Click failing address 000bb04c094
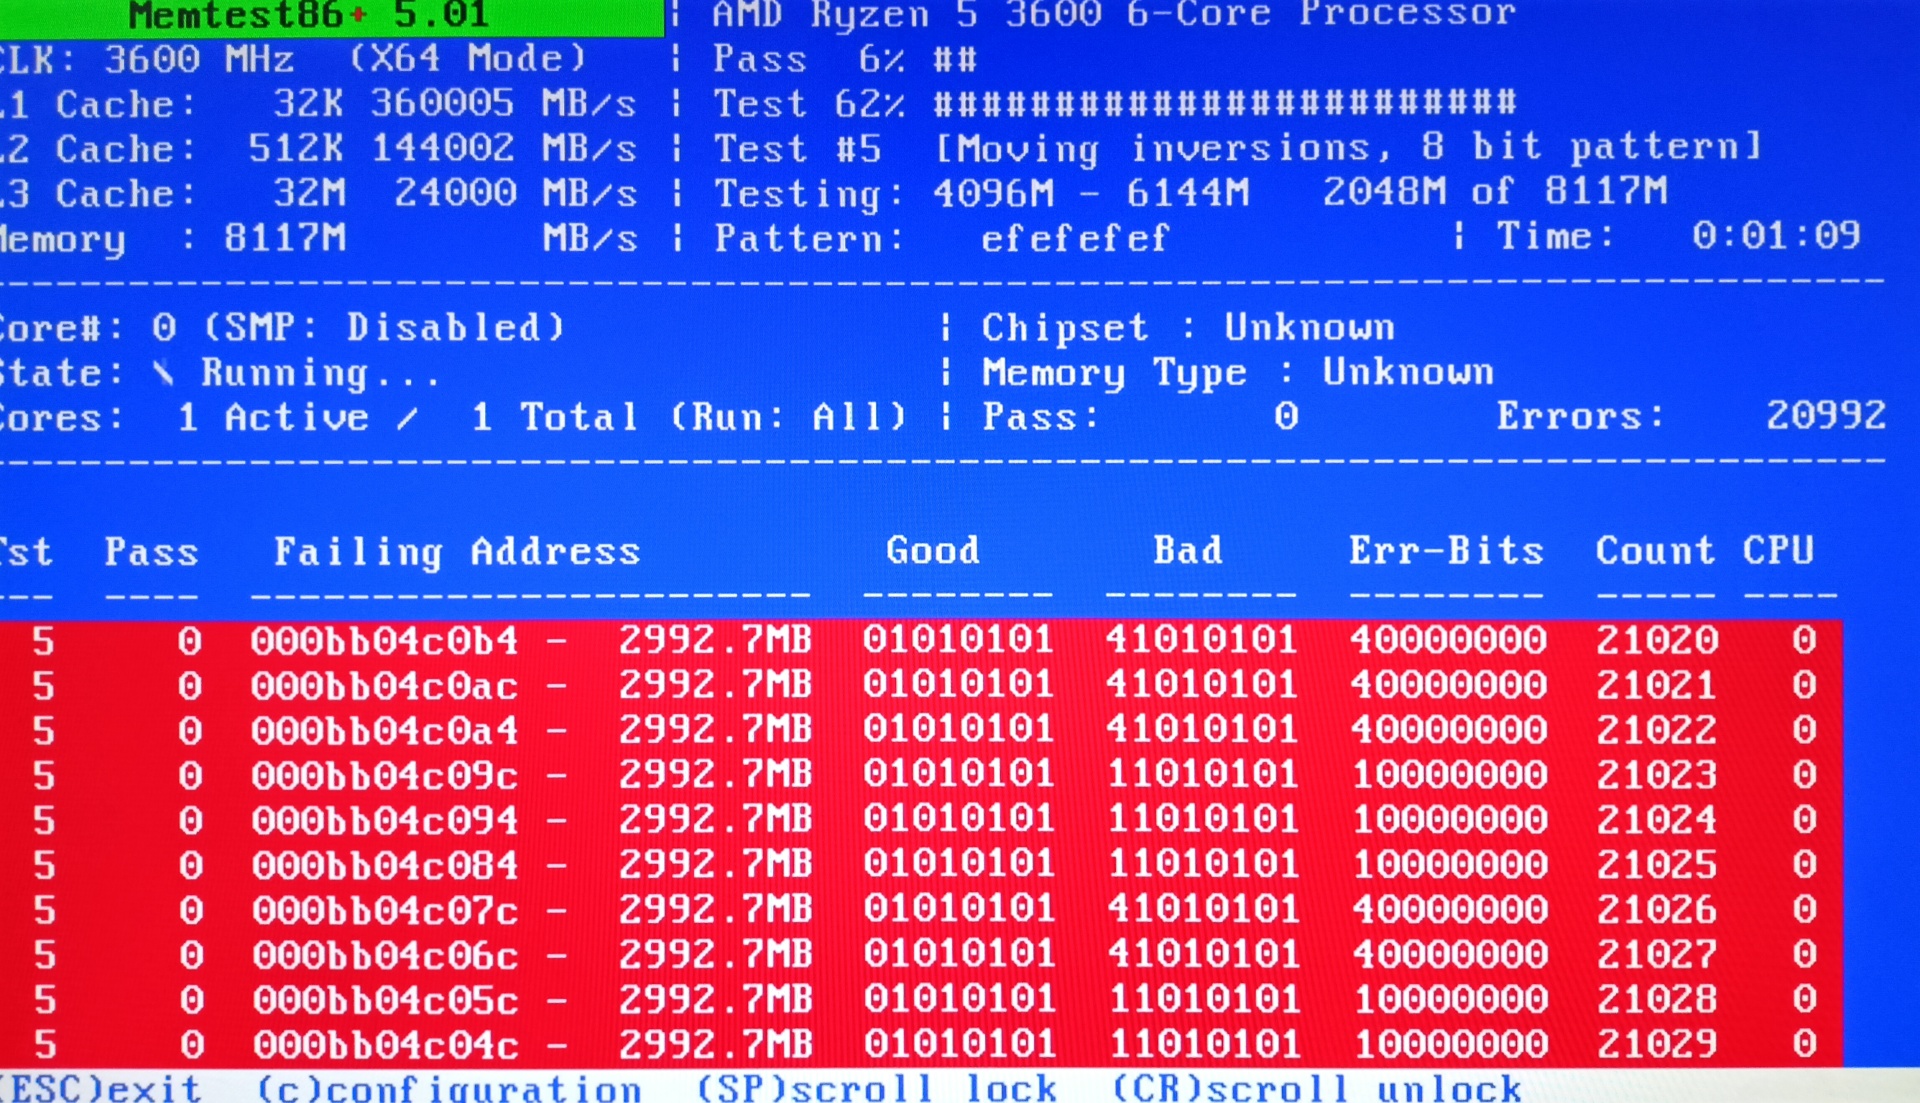The height and width of the screenshot is (1103, 1920). pyautogui.click(x=385, y=820)
